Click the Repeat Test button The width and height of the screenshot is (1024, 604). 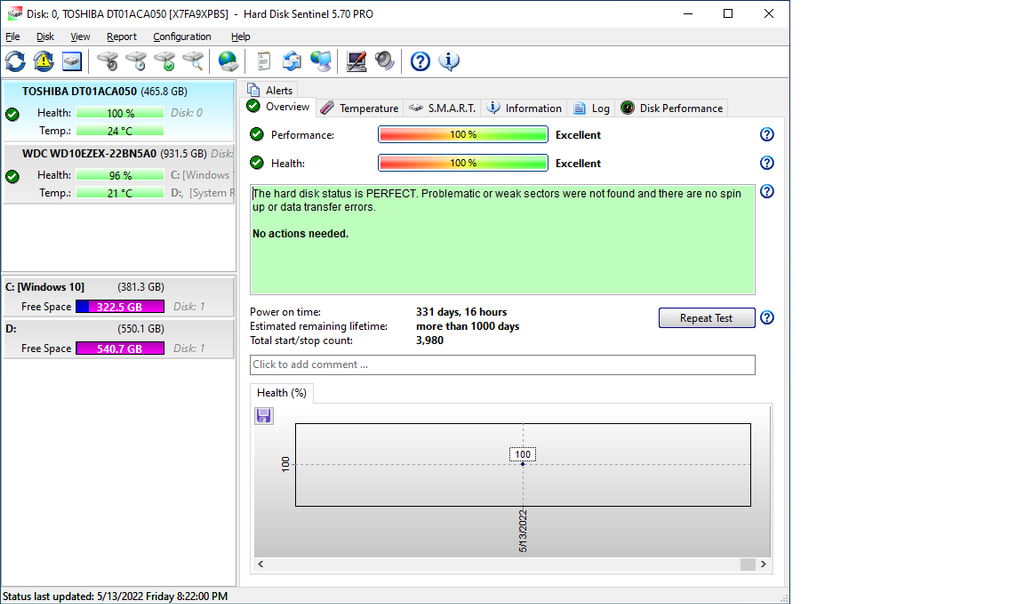click(707, 318)
